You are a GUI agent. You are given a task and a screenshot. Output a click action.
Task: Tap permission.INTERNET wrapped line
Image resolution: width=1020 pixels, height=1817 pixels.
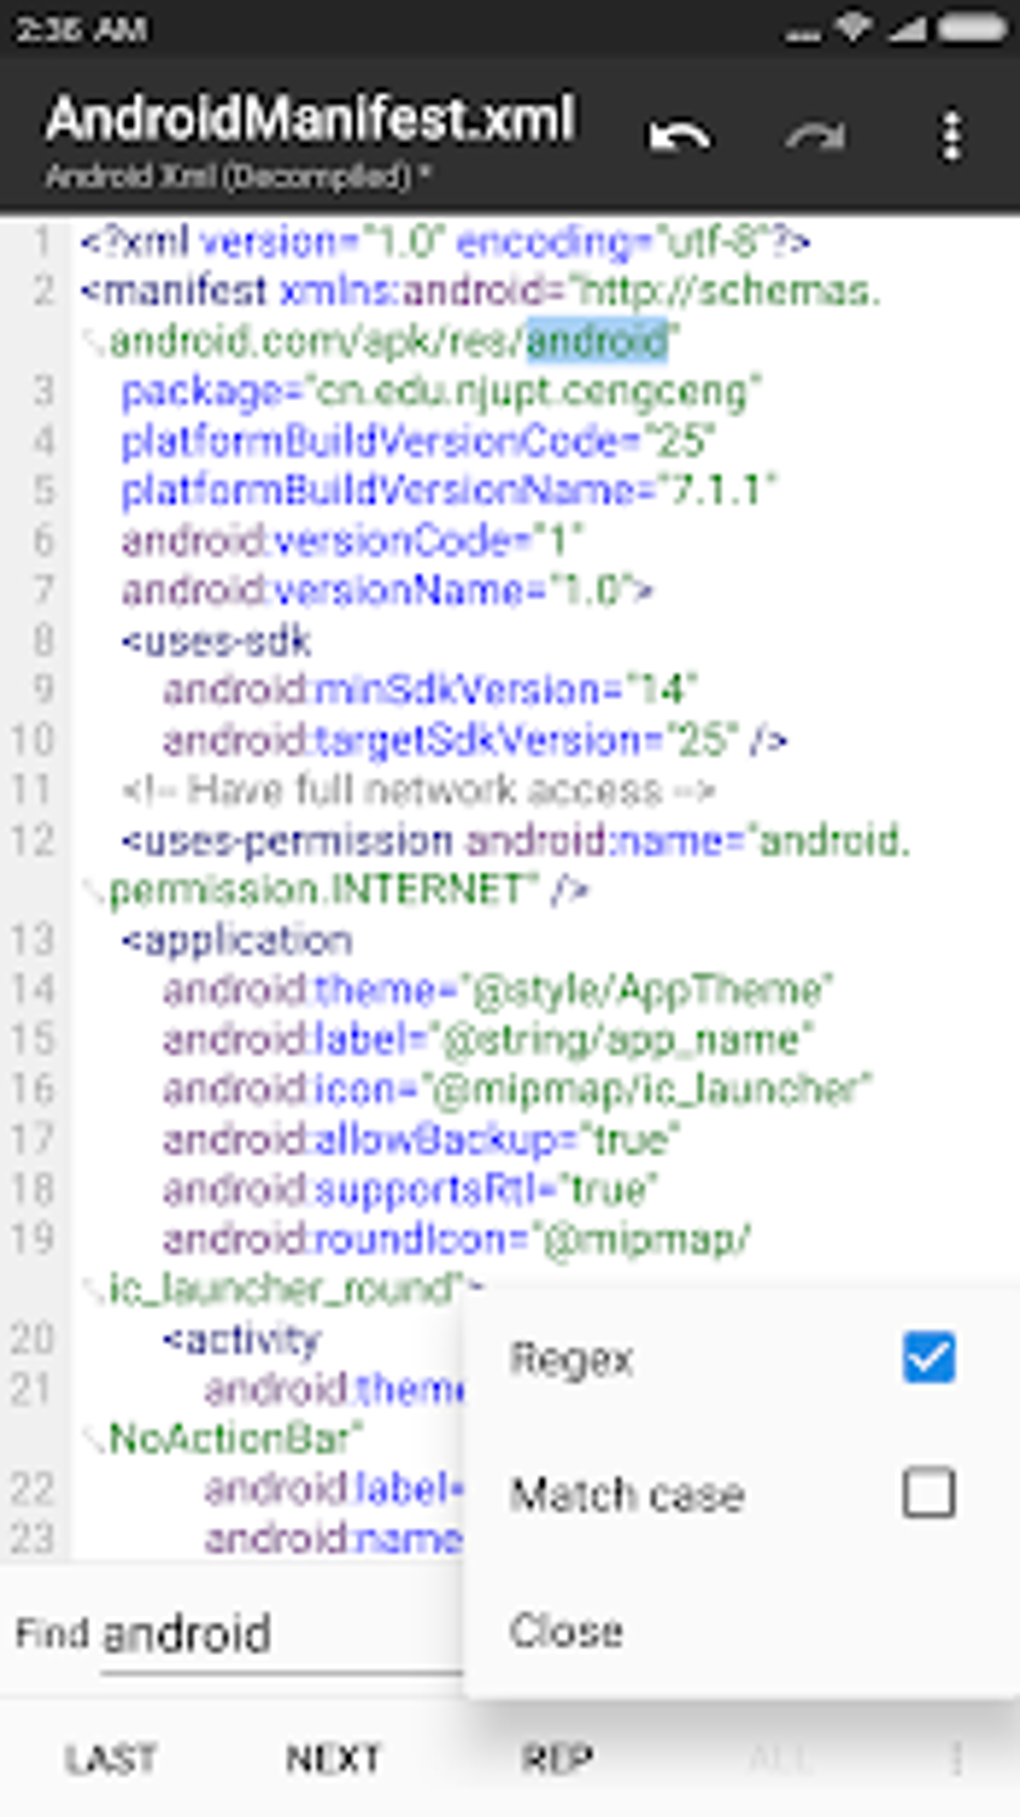348,889
